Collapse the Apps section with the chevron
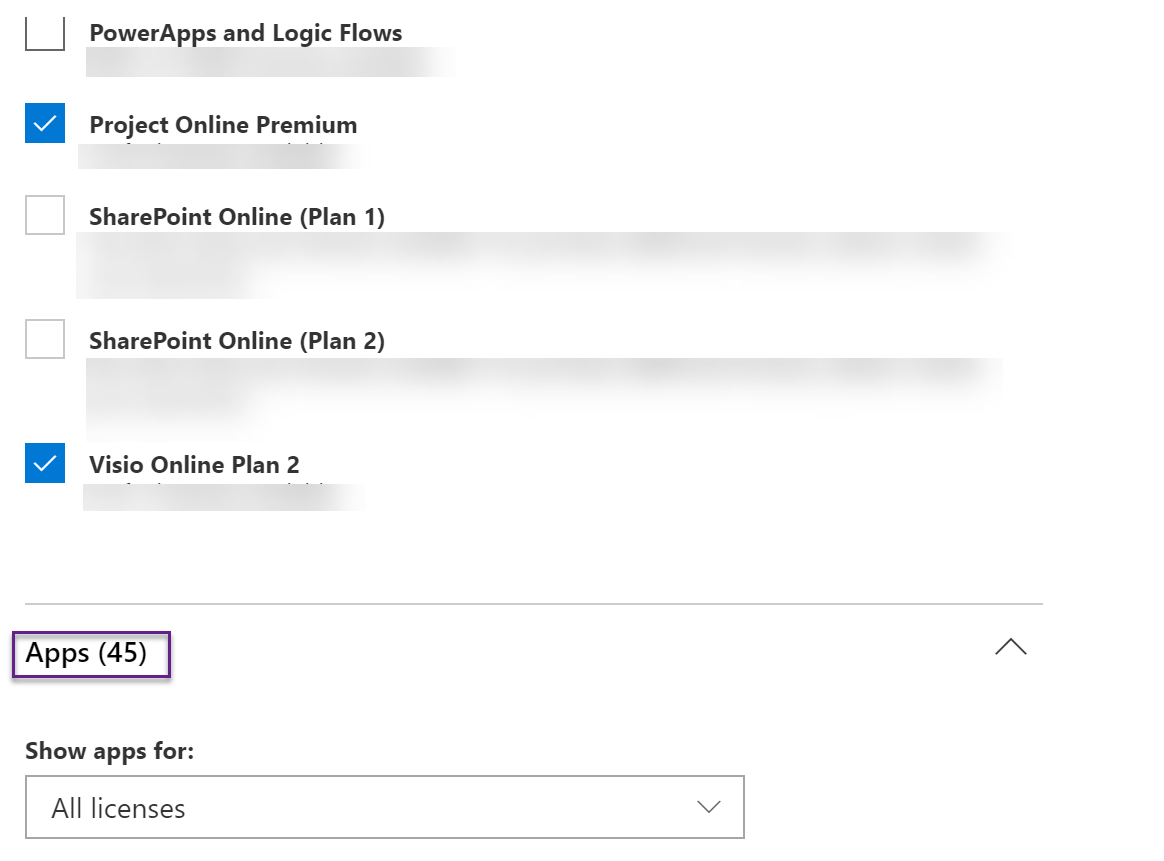This screenshot has width=1164, height=861. [1010, 647]
